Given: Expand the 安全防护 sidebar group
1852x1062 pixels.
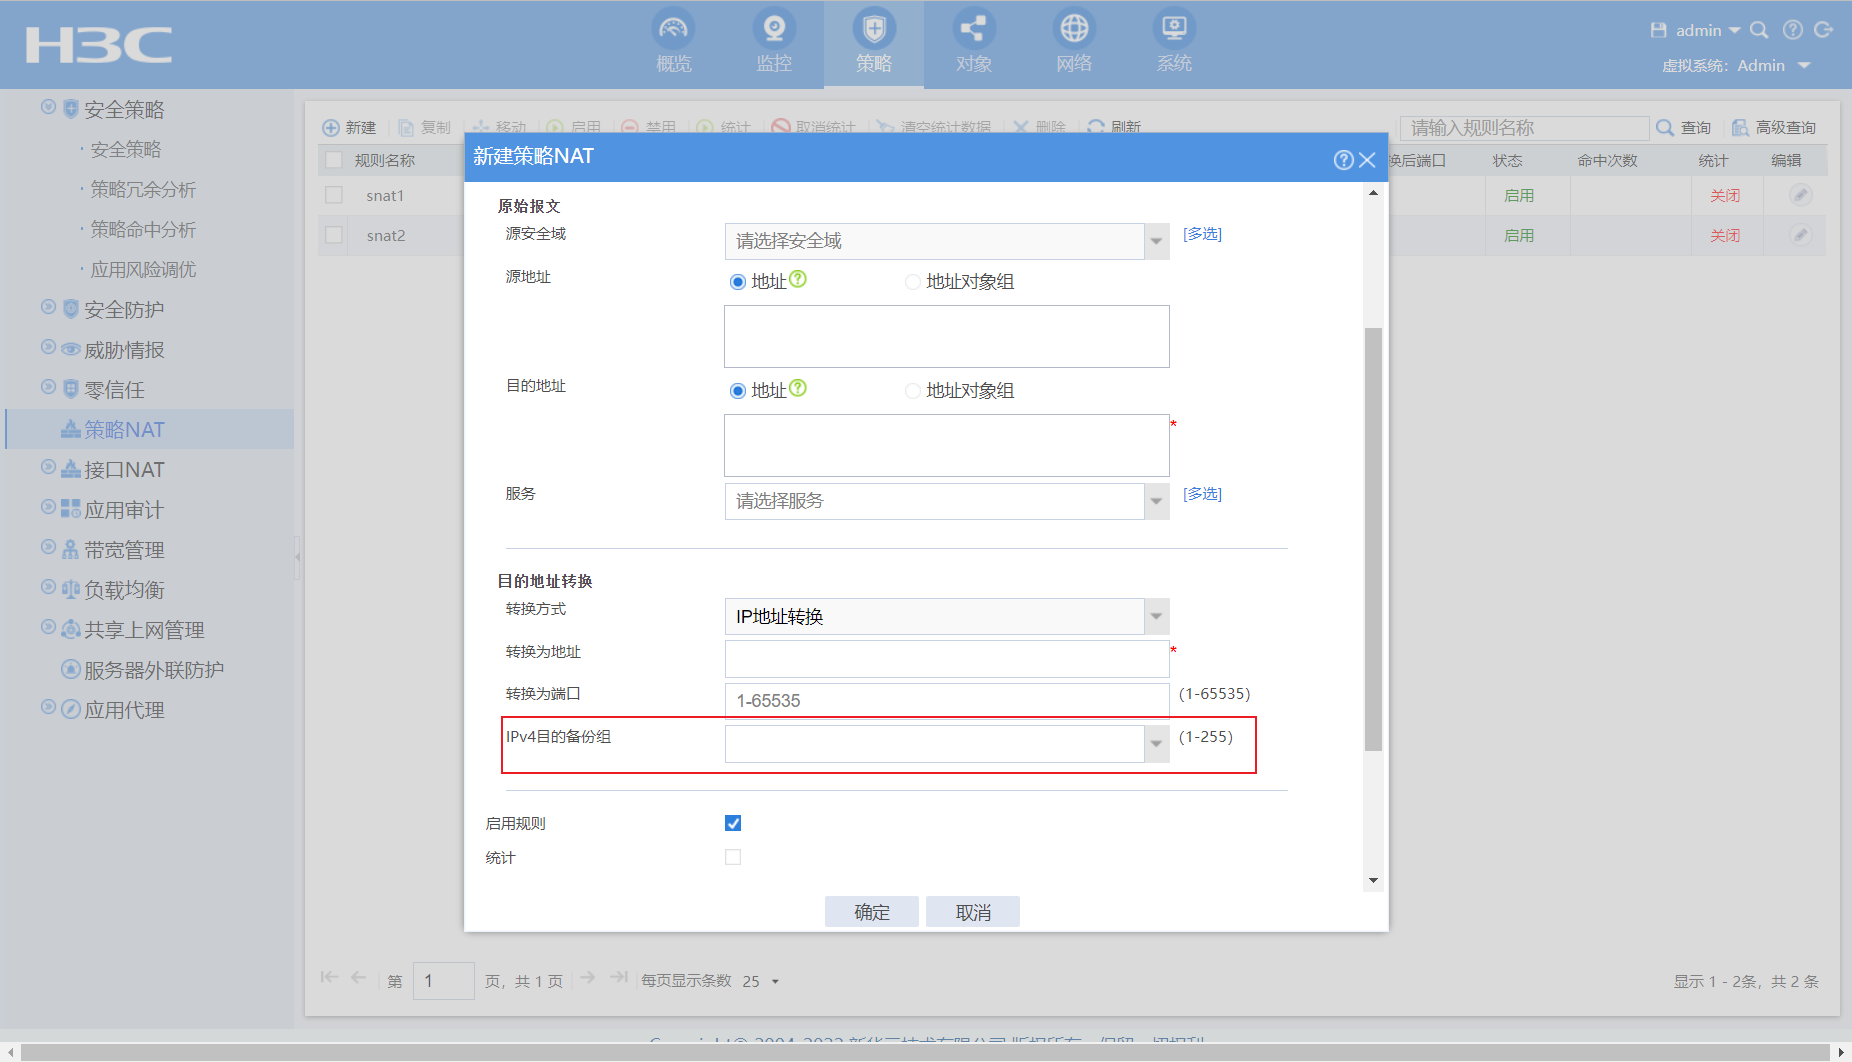Looking at the screenshot, I should point(48,307).
